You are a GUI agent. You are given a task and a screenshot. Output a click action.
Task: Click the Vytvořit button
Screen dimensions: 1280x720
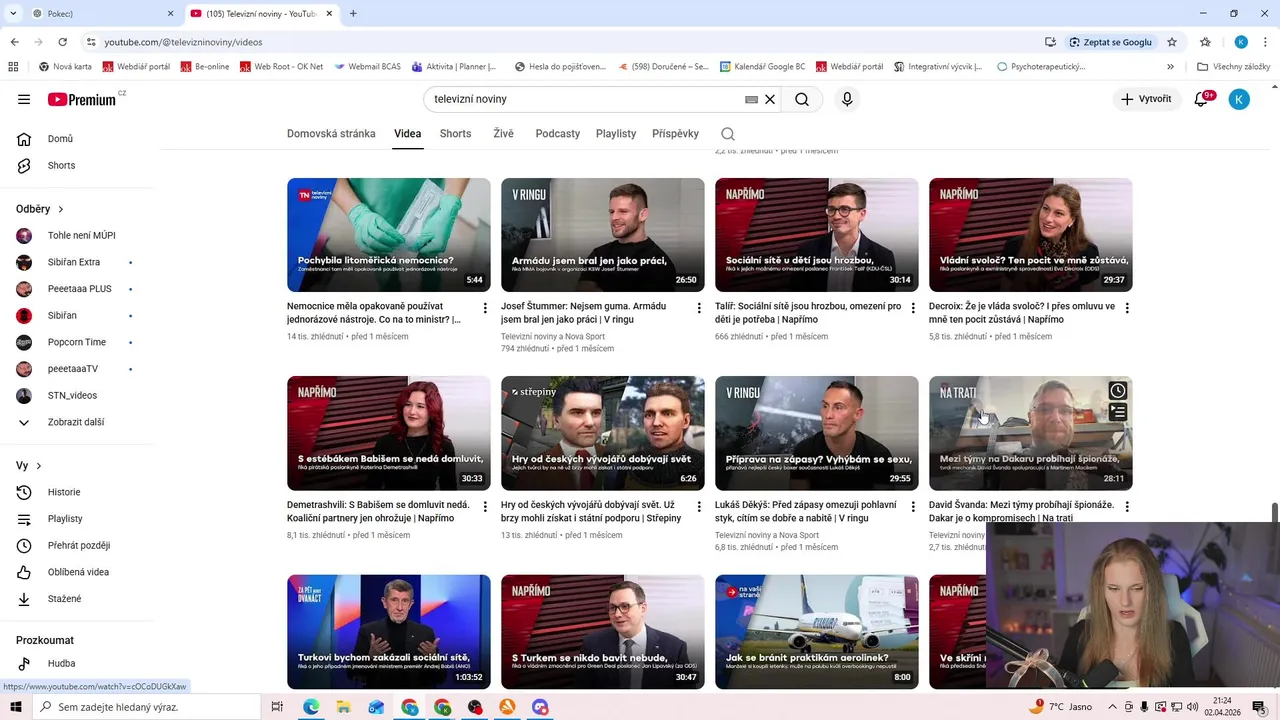click(1146, 99)
